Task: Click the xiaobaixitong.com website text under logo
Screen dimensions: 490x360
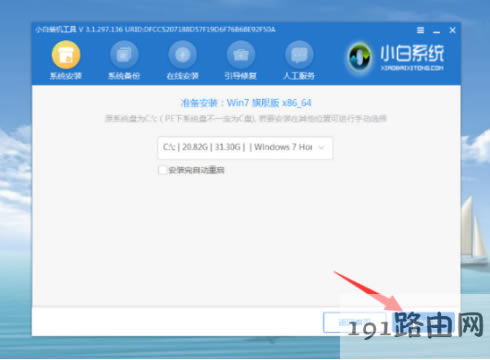Action: pyautogui.click(x=412, y=68)
